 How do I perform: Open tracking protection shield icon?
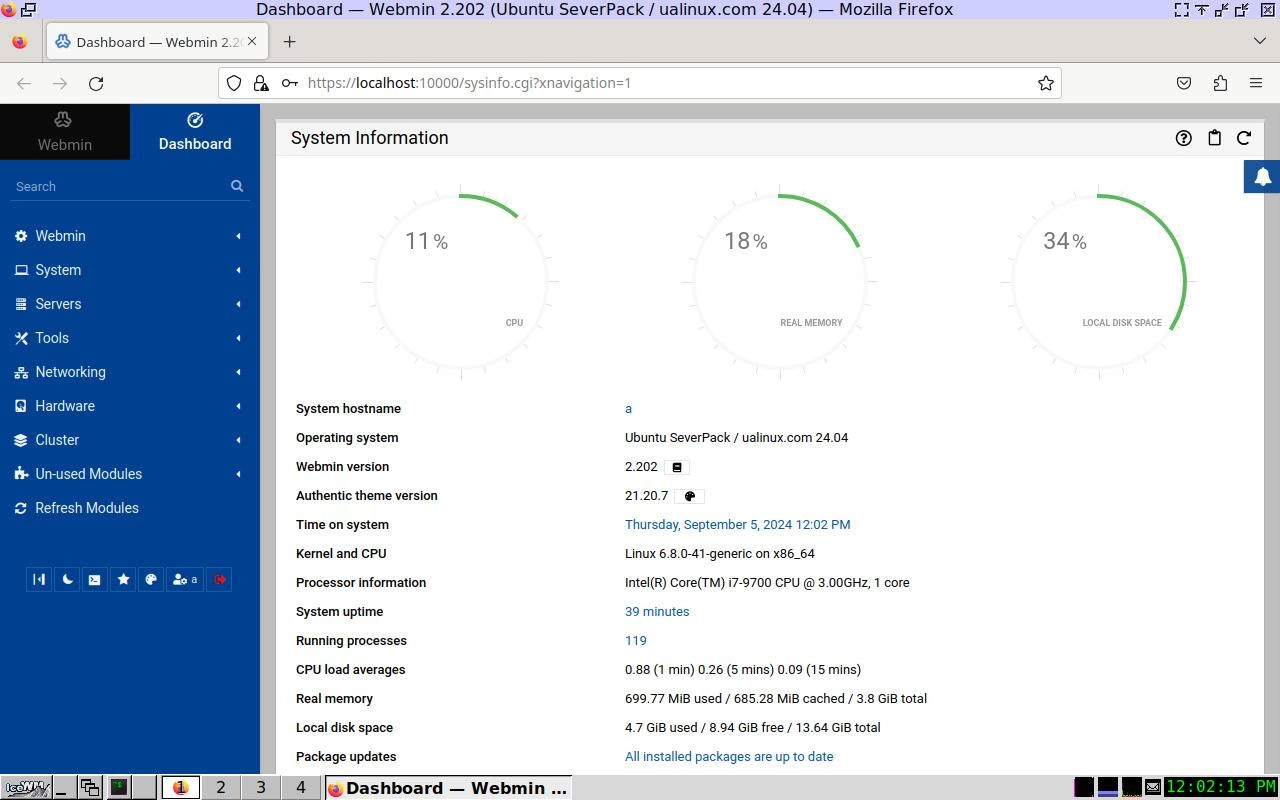coord(234,83)
